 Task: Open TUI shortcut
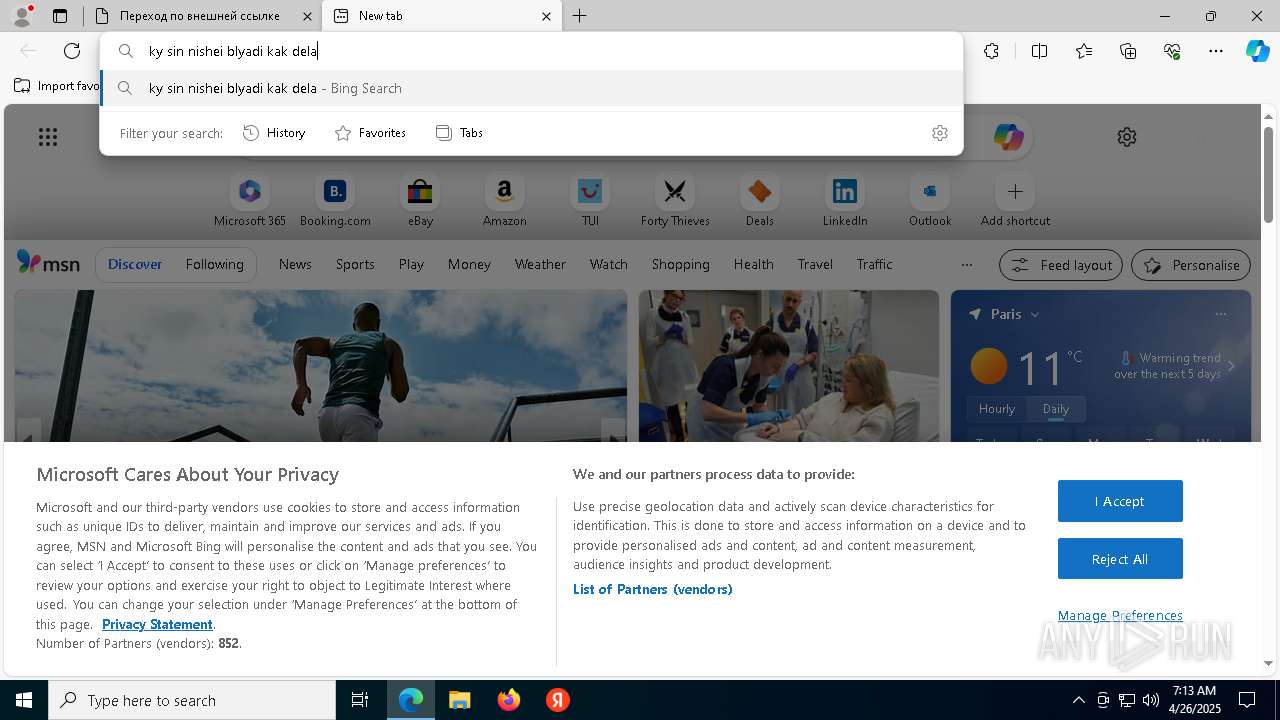(590, 200)
